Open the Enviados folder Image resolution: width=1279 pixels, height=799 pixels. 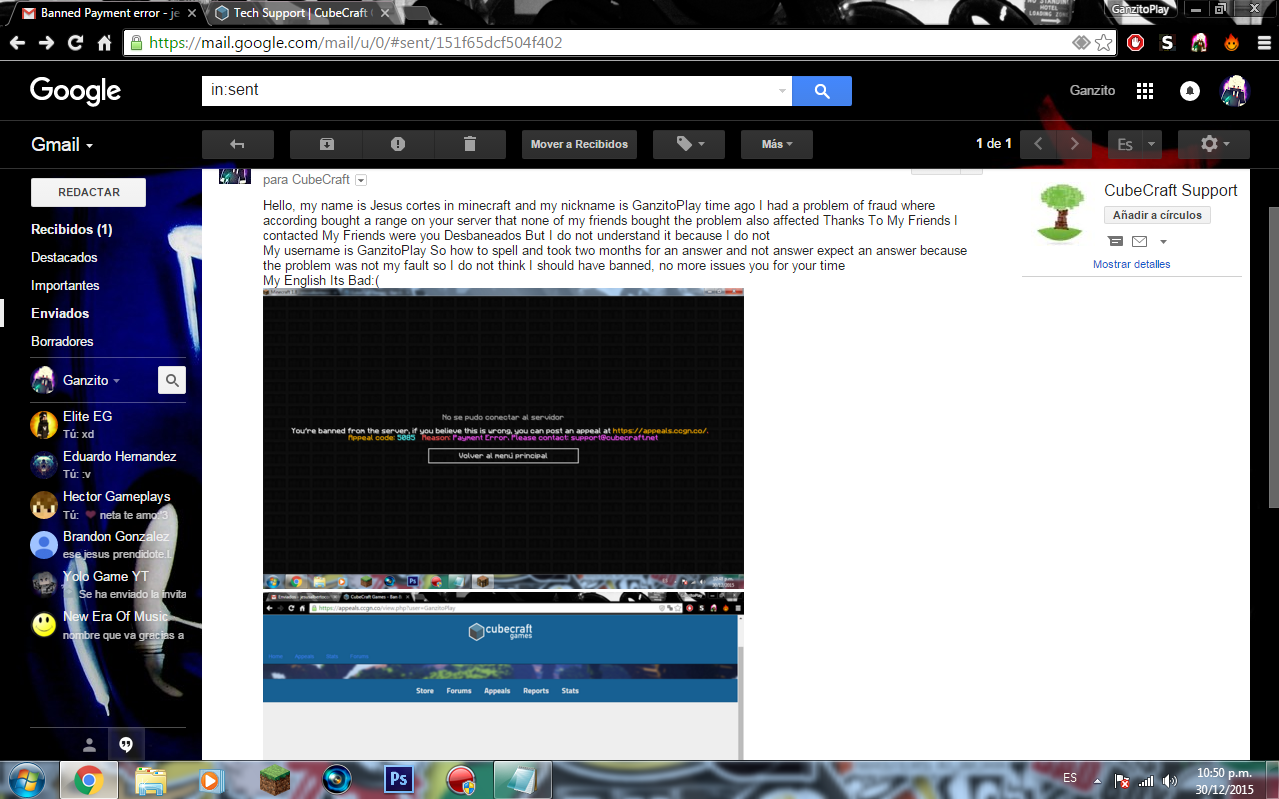pos(60,313)
